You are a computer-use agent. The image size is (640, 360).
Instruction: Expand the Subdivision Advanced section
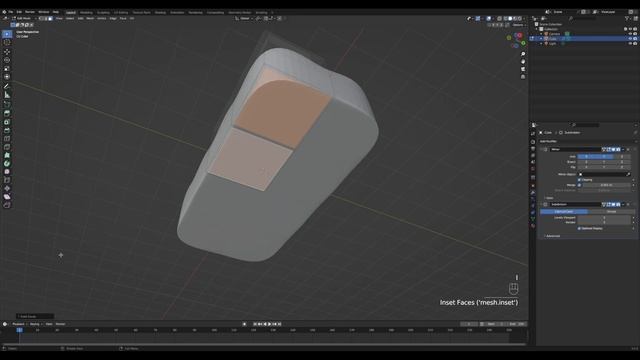[552, 236]
